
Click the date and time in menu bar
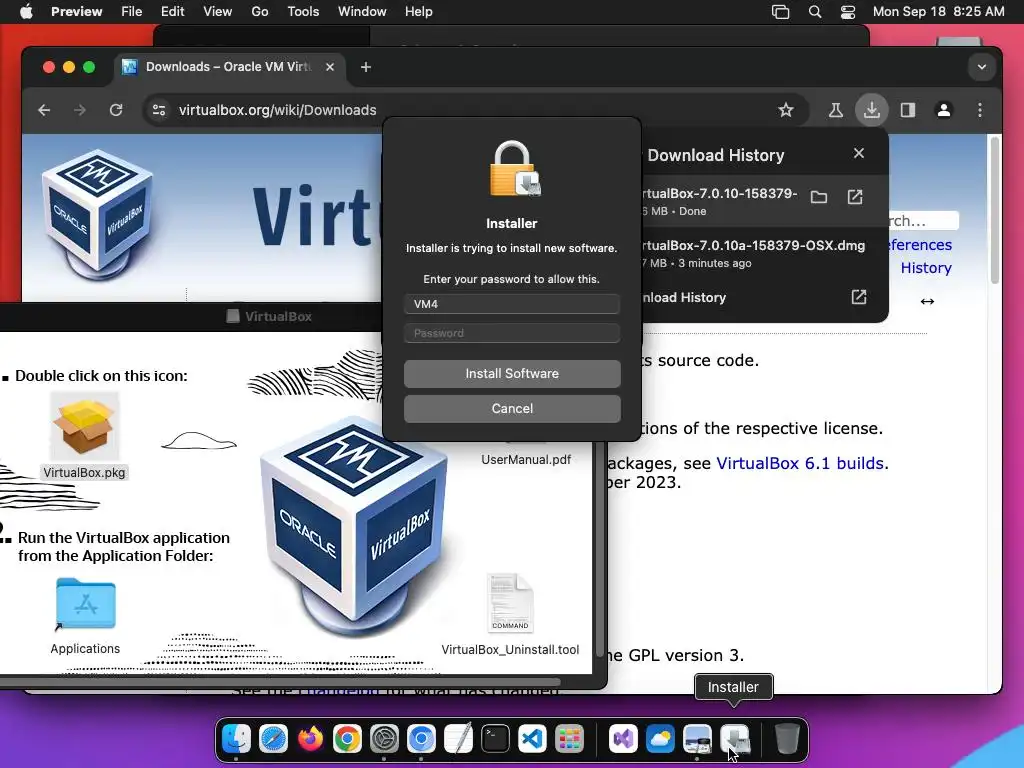tap(938, 12)
